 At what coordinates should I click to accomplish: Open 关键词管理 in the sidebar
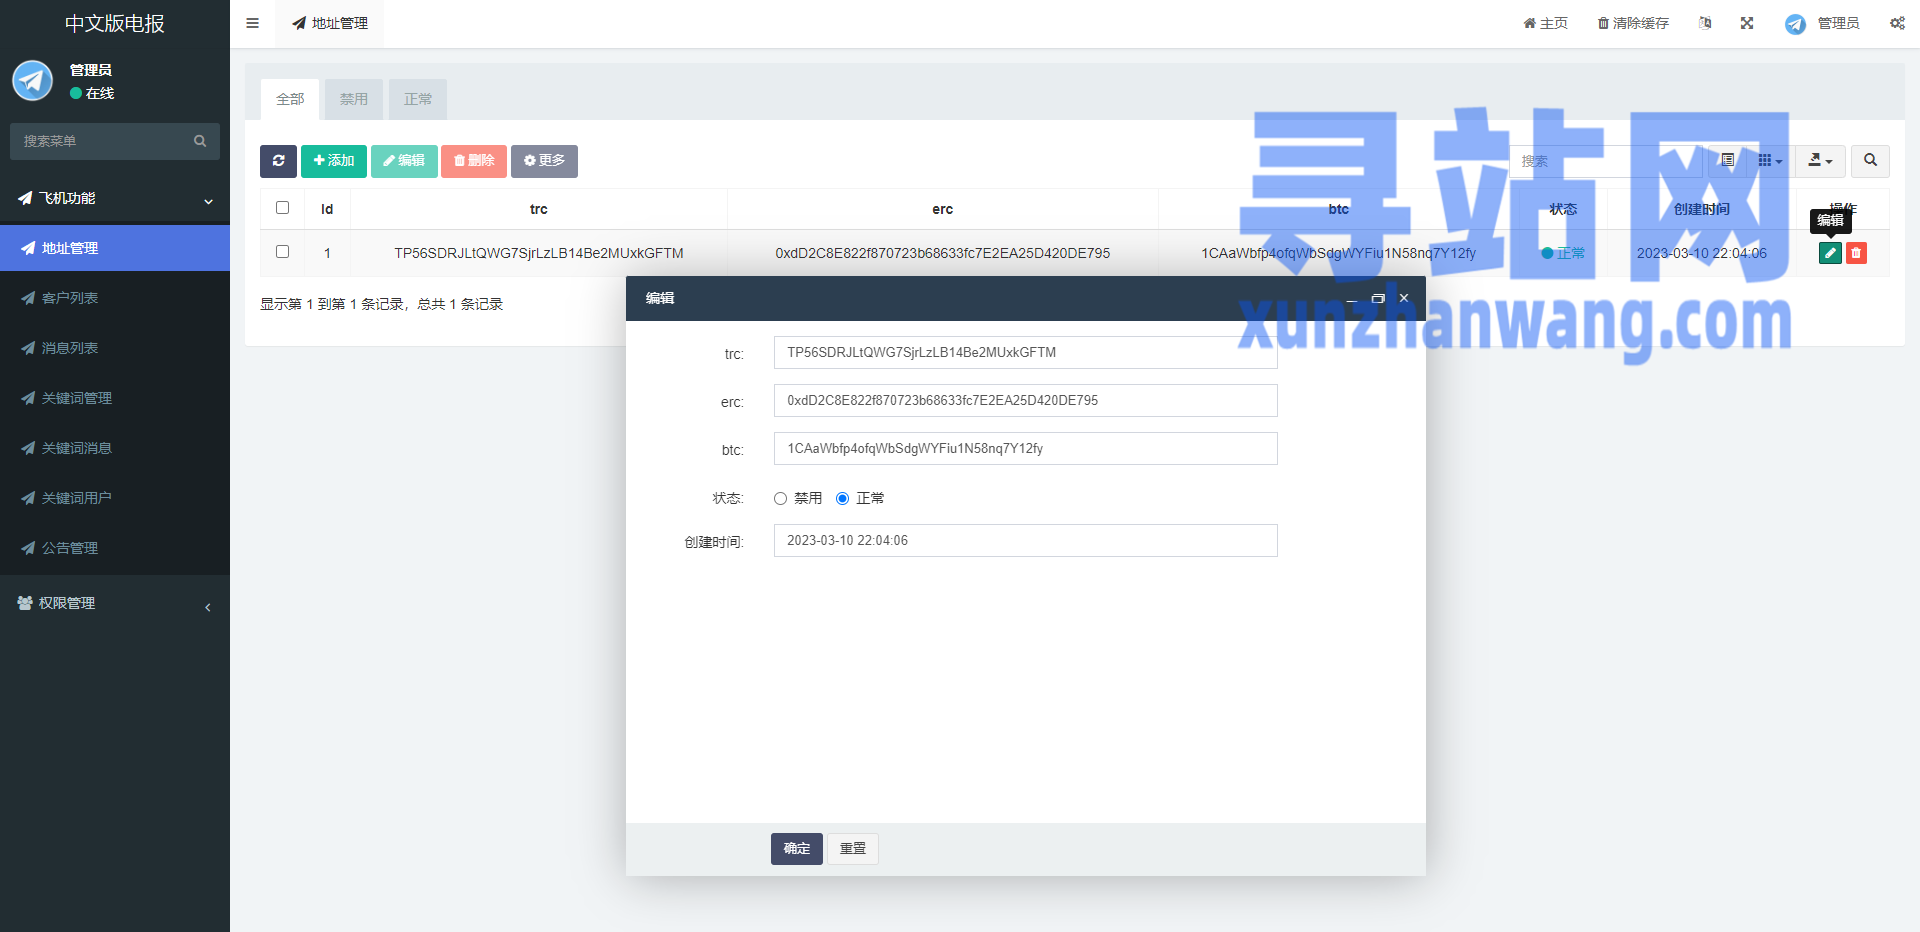click(x=115, y=398)
